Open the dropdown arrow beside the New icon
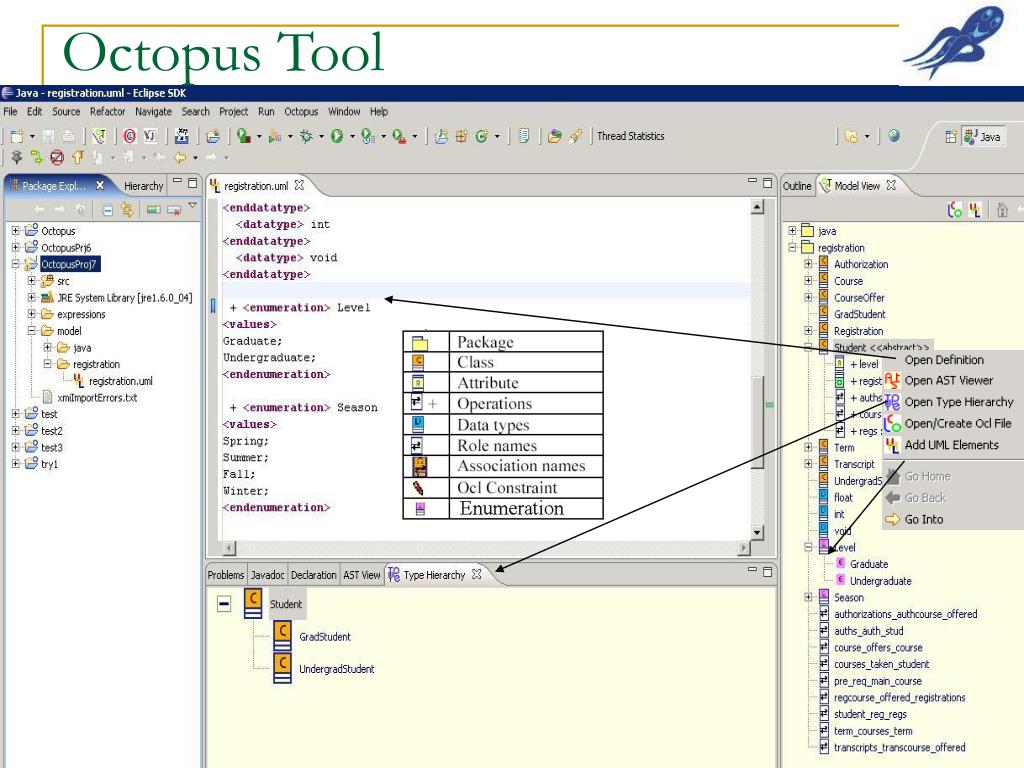 (x=32, y=136)
